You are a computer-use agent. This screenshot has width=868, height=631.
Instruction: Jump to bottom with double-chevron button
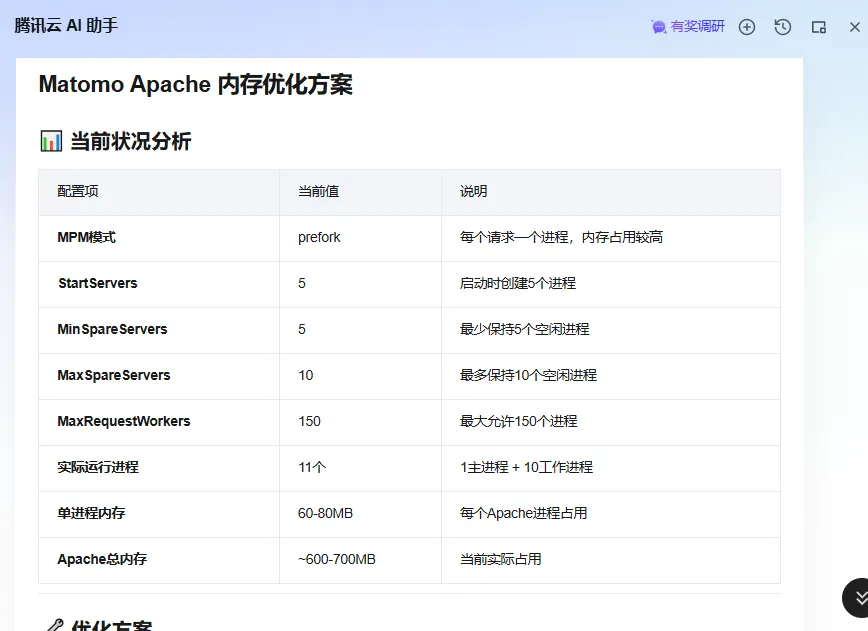[x=857, y=598]
